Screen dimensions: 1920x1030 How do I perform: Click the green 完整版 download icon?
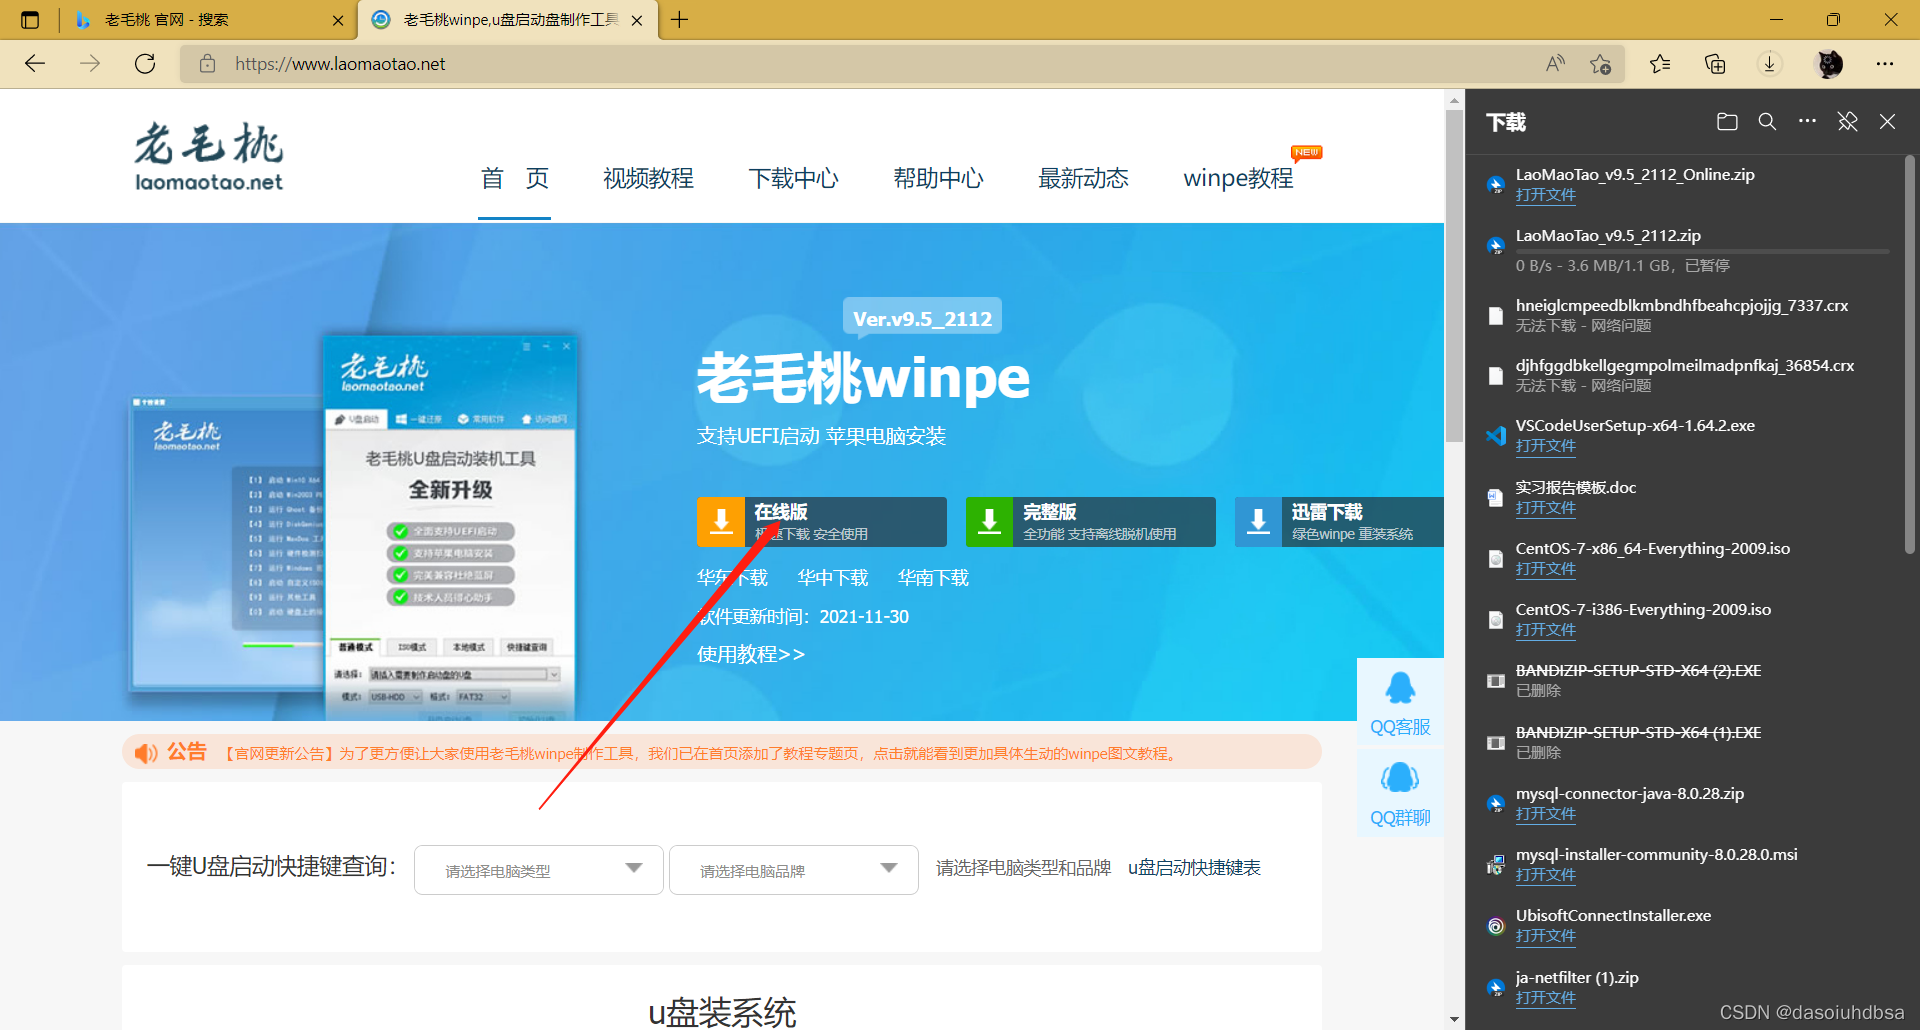click(990, 522)
